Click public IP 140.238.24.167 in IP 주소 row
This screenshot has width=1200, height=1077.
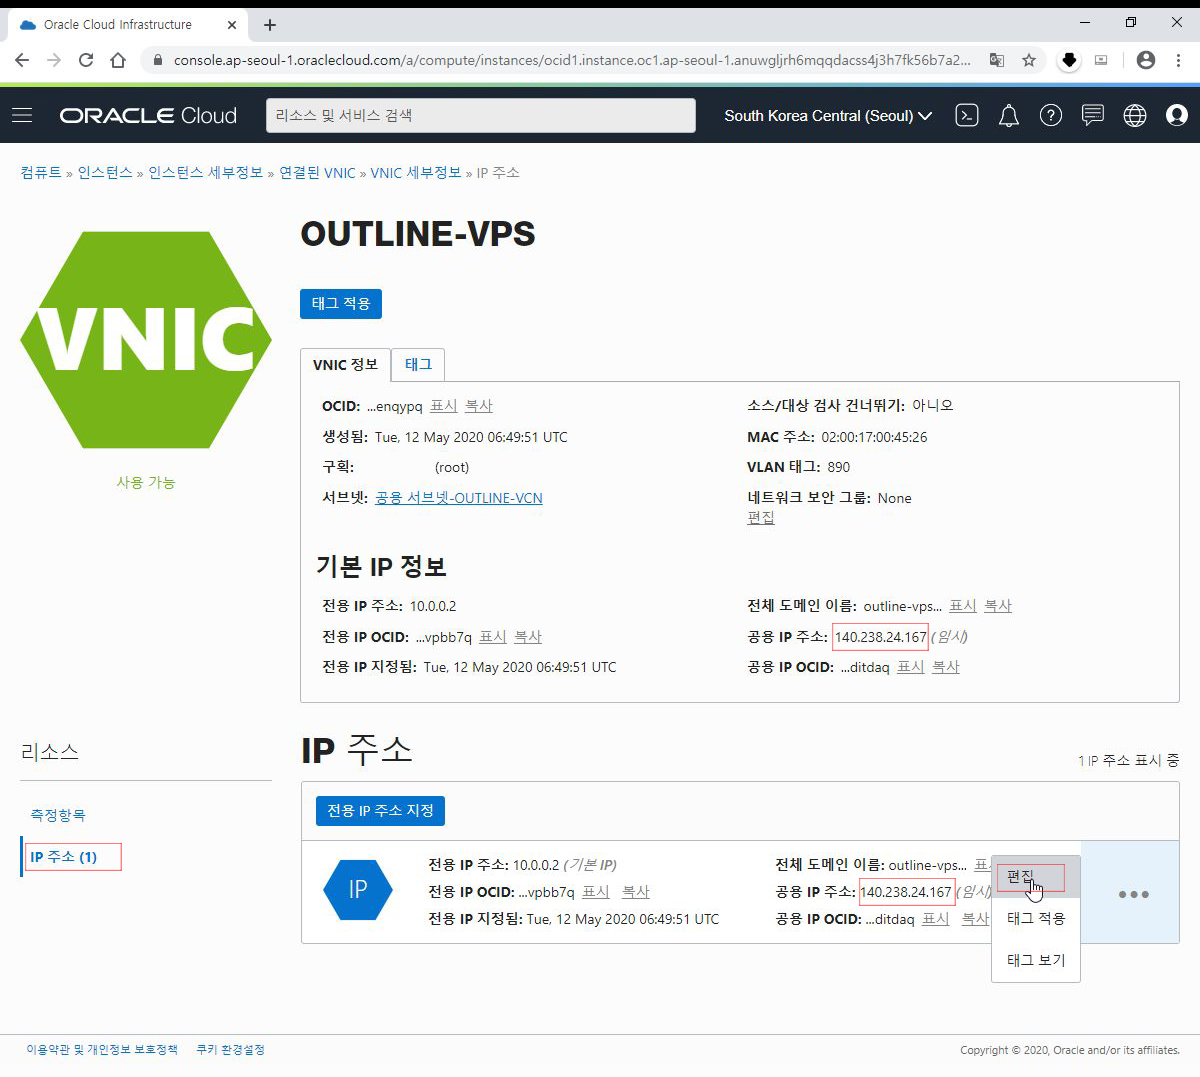pyautogui.click(x=906, y=892)
